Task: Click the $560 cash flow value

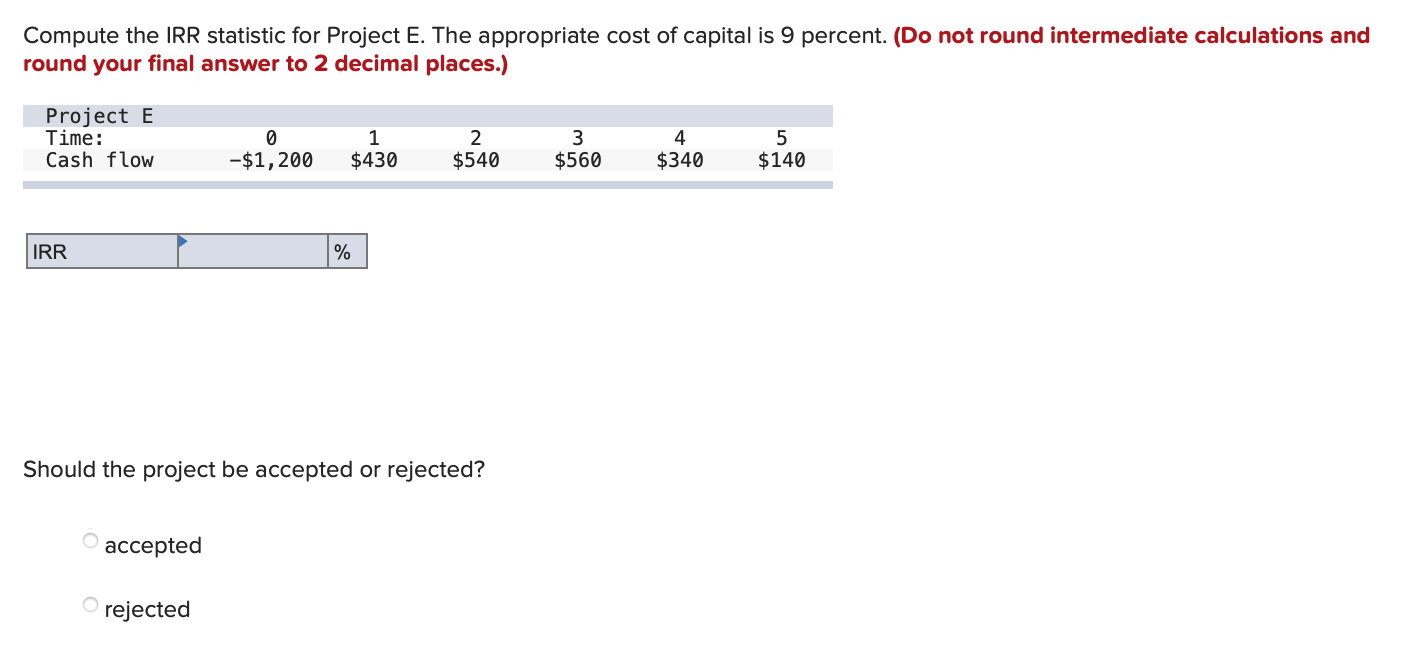Action: pos(578,160)
